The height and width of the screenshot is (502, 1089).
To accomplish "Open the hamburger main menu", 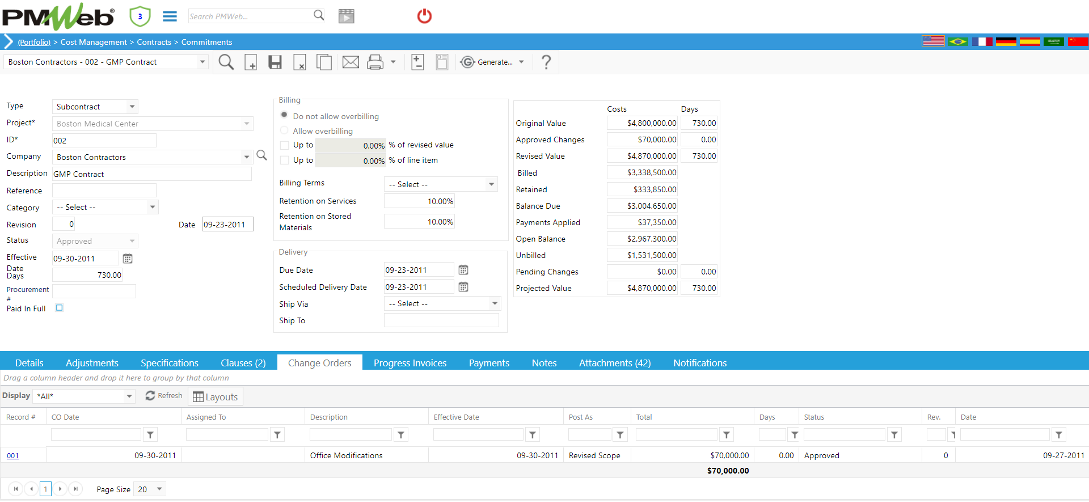I will [169, 15].
